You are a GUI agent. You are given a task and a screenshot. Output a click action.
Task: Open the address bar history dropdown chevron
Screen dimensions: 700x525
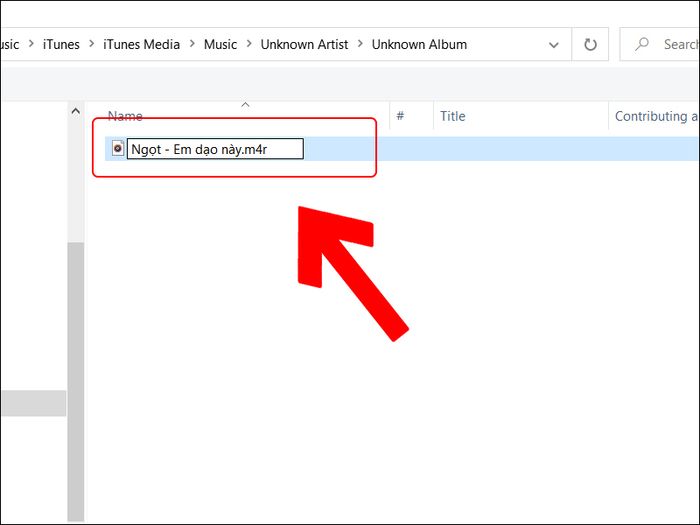click(x=554, y=45)
